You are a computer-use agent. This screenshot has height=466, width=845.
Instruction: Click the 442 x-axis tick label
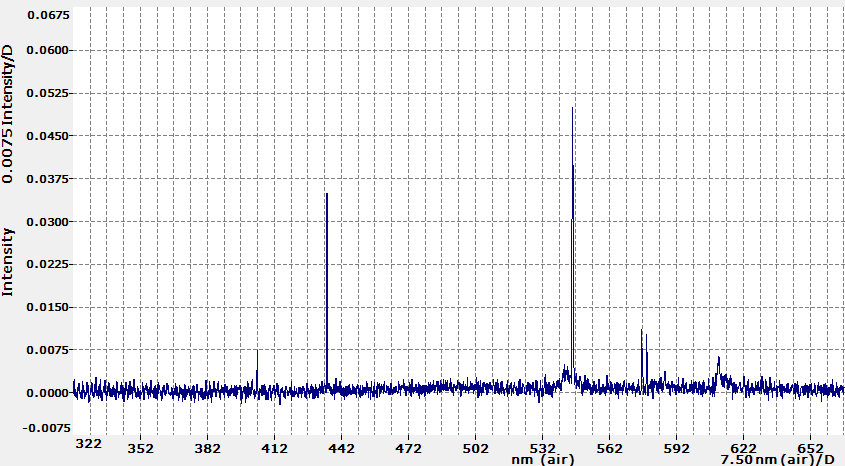click(x=341, y=446)
